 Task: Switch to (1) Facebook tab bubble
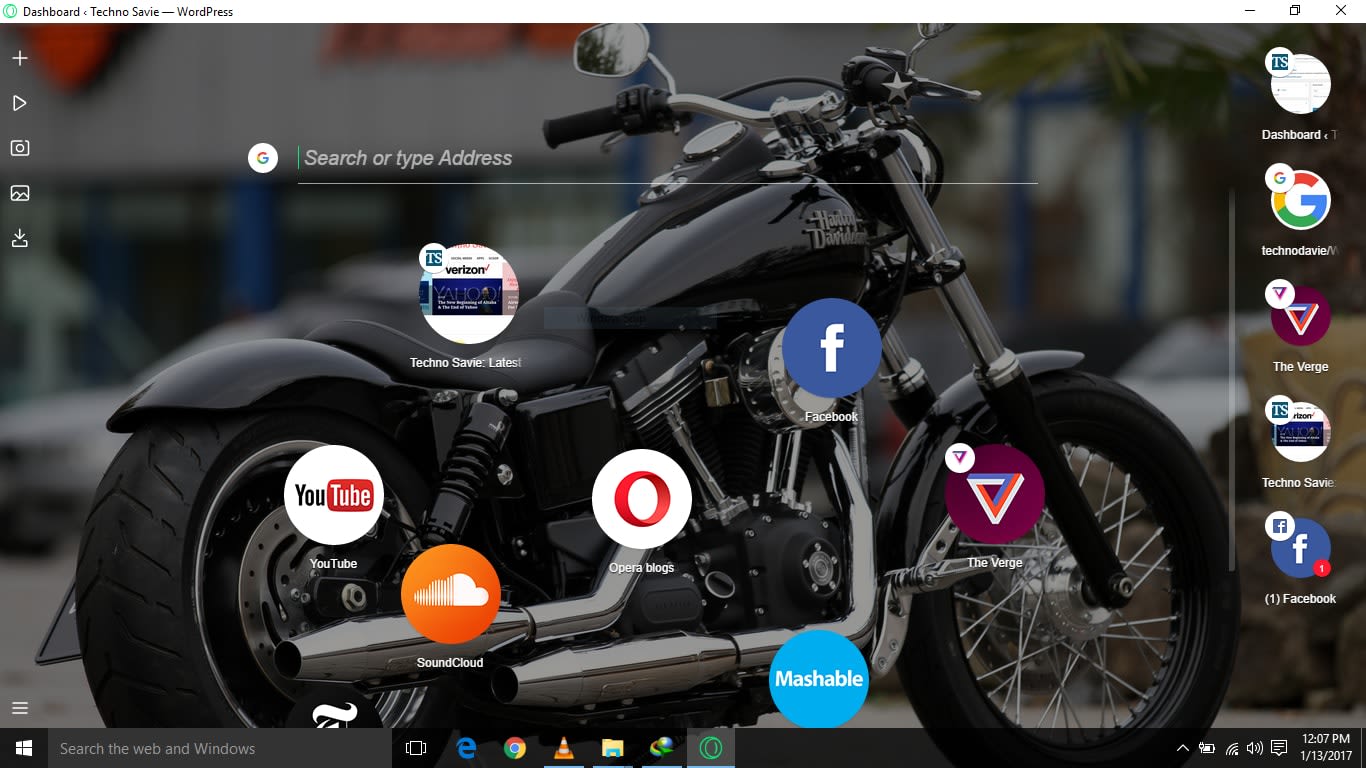(1300, 548)
